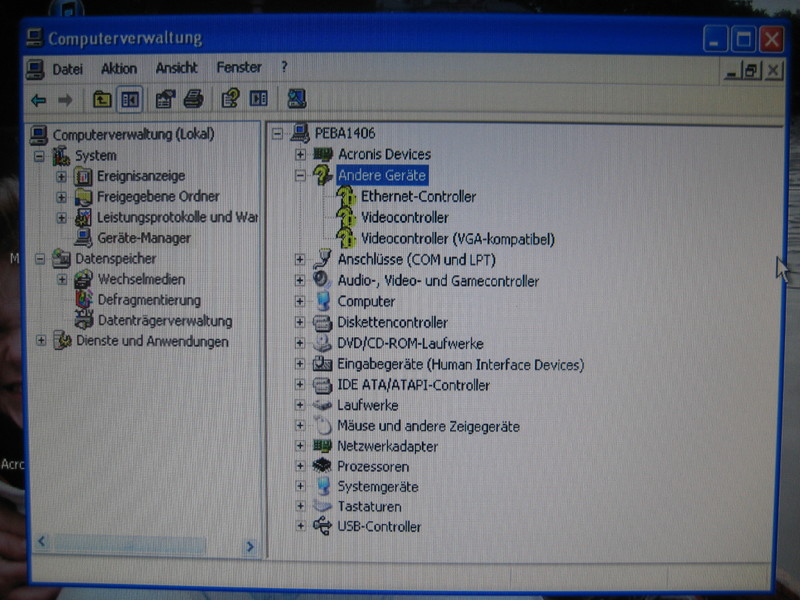Image resolution: width=800 pixels, height=600 pixels.
Task: Select the Ethernet-Controller unknown device icon
Action: click(346, 197)
